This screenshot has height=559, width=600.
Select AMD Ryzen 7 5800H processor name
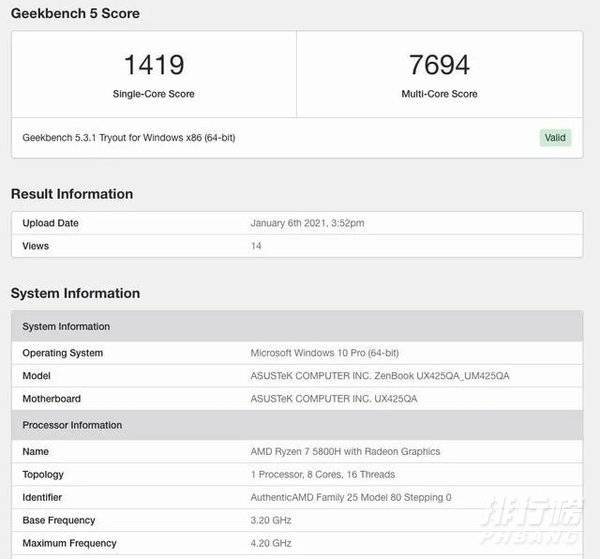(345, 451)
